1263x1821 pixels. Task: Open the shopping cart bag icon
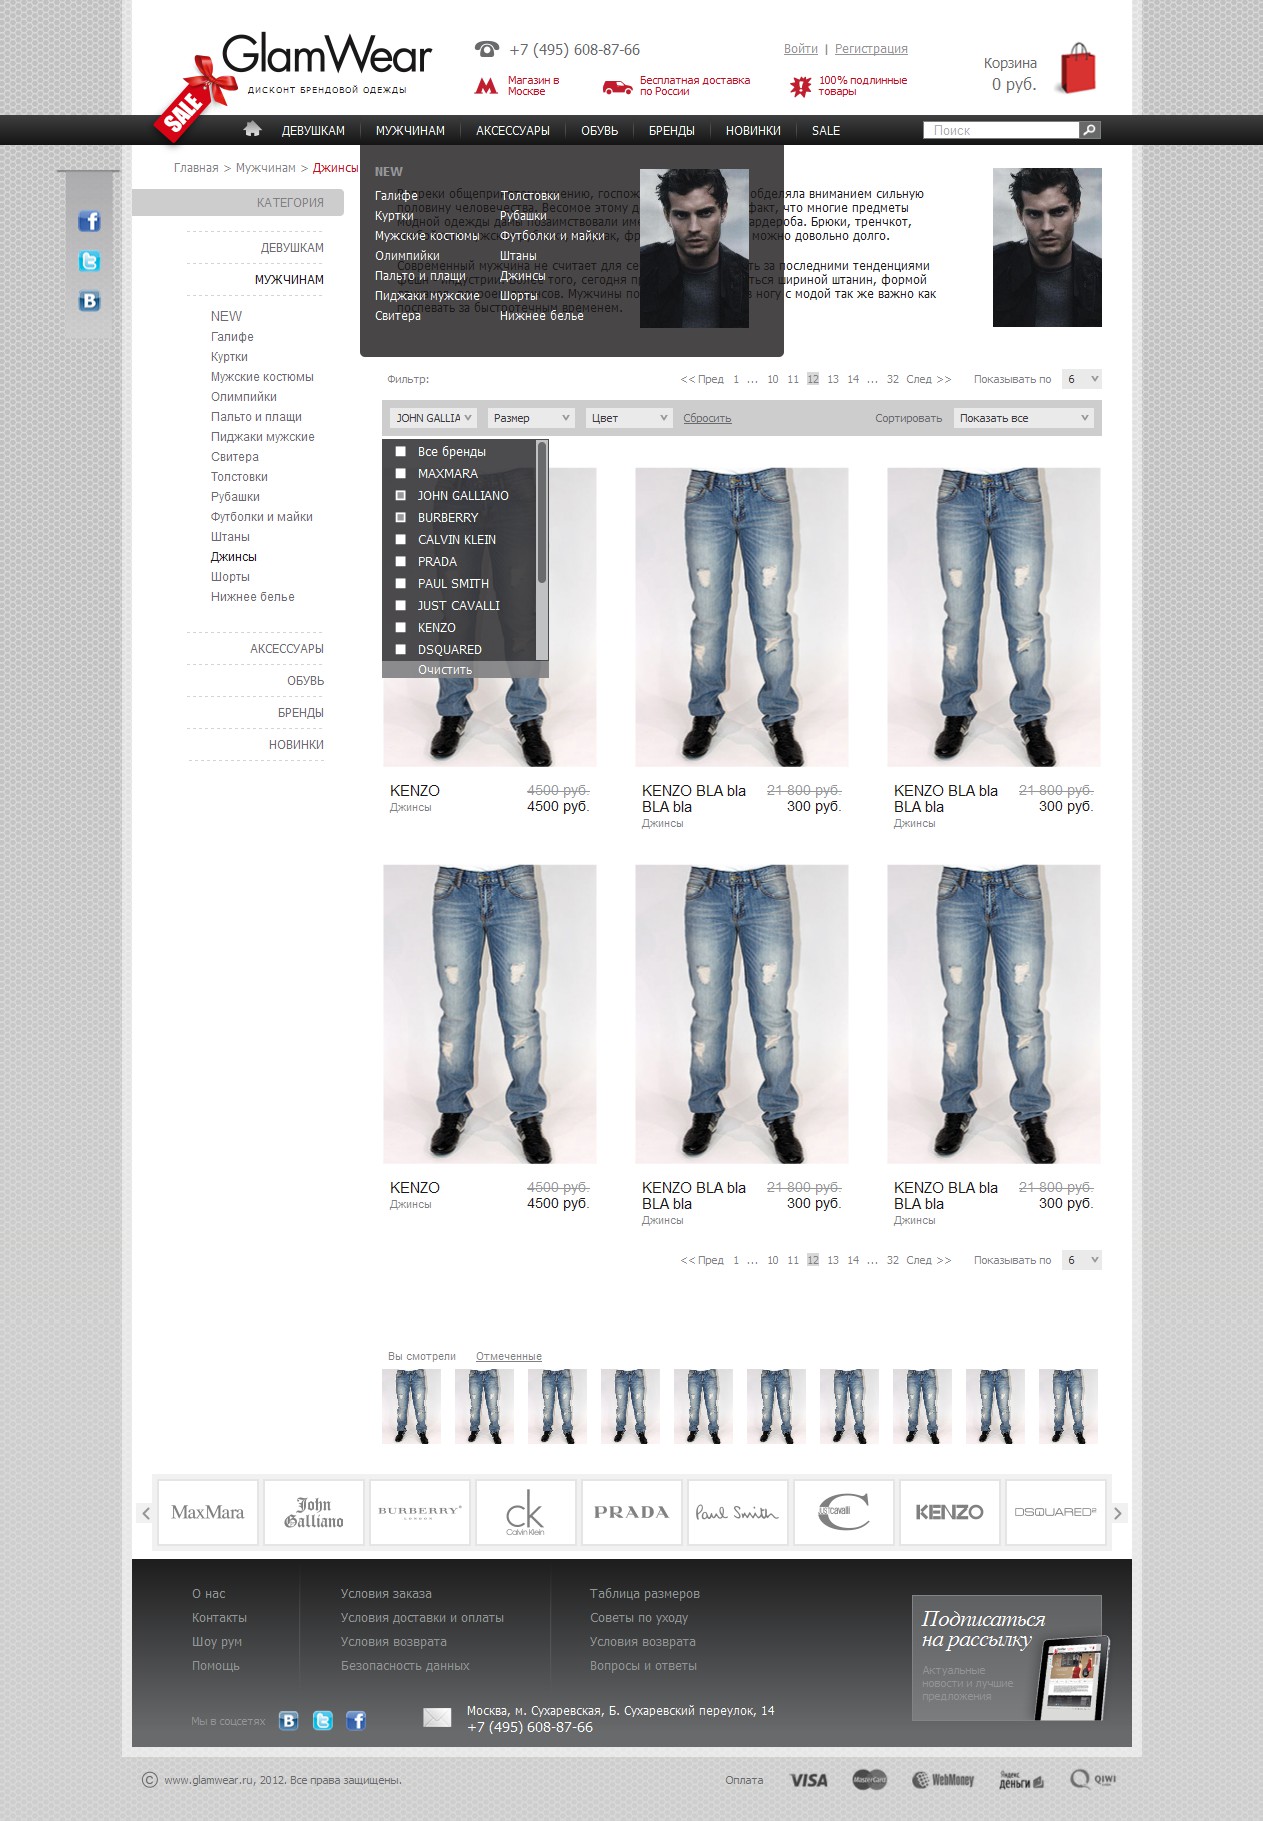1077,67
